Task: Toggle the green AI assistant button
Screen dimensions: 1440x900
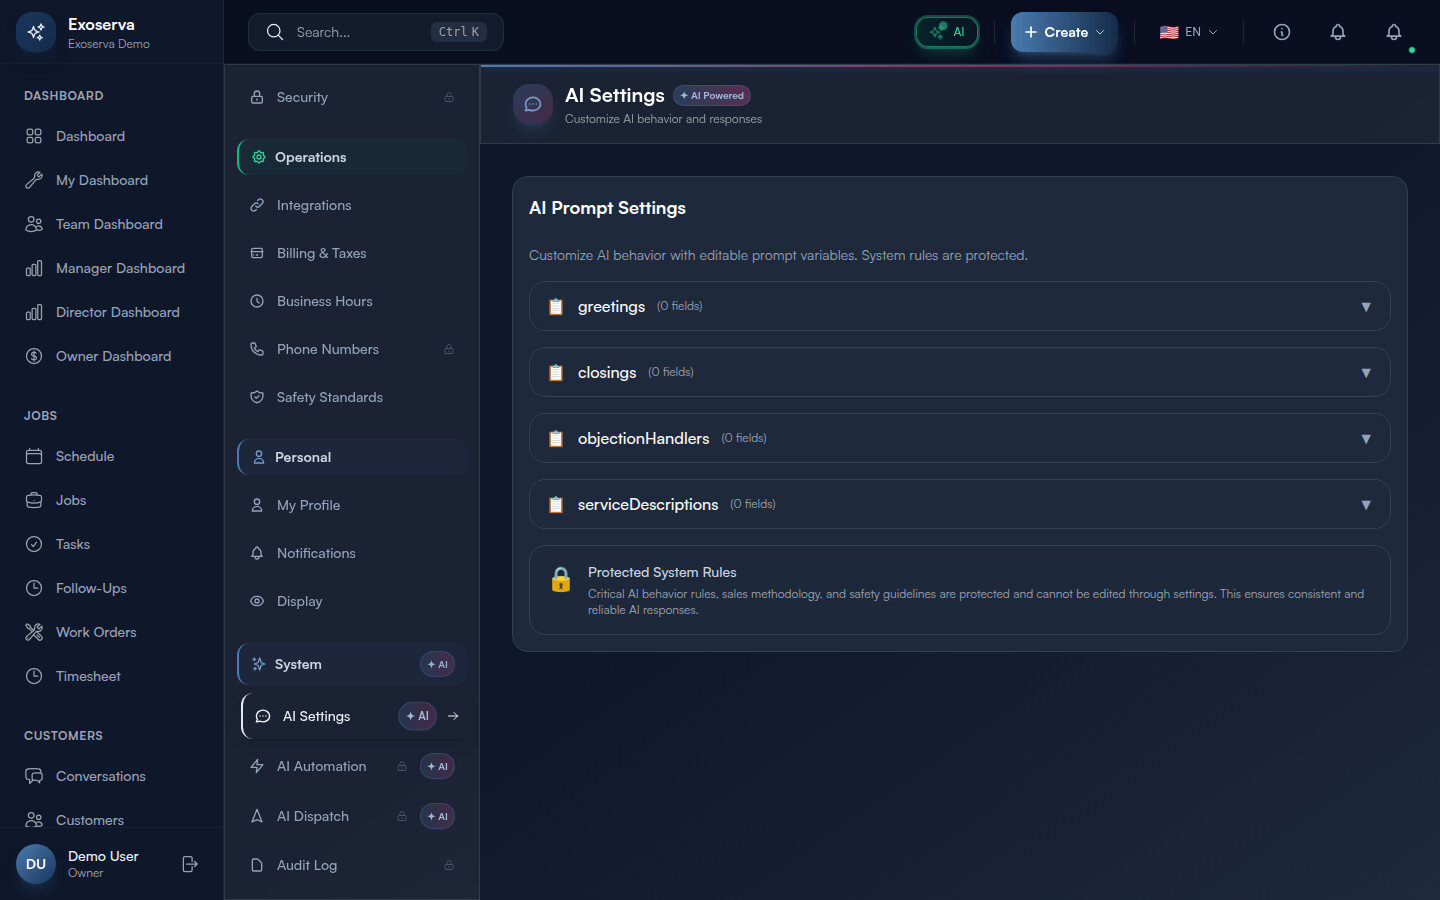Action: pyautogui.click(x=947, y=32)
